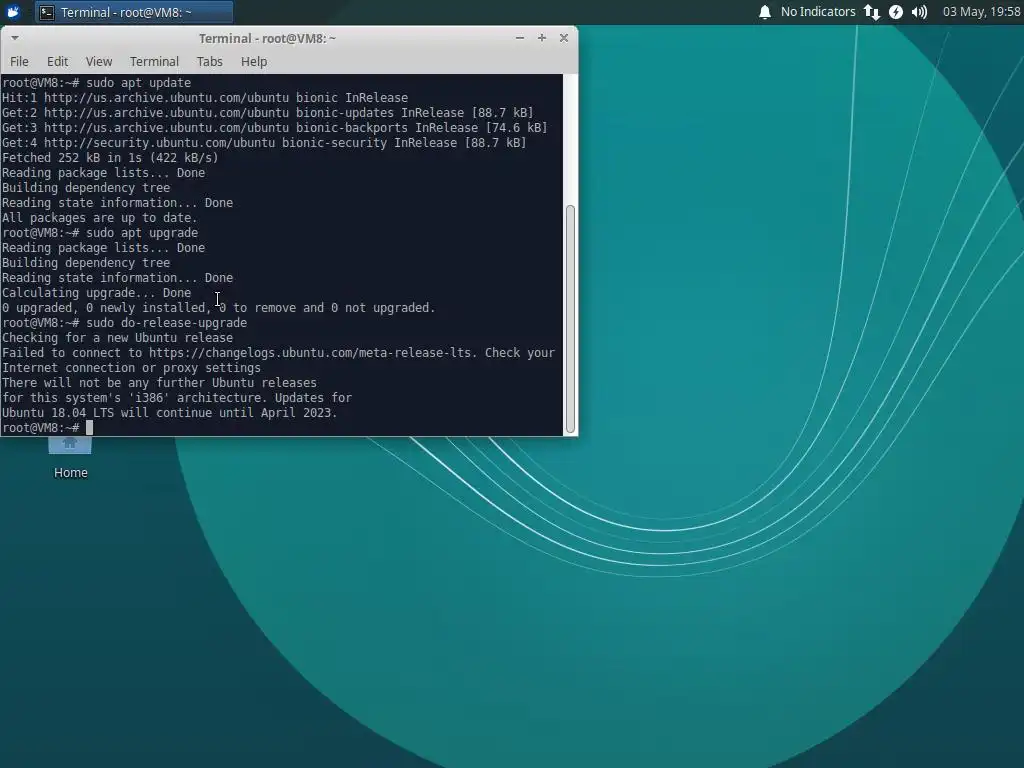Viewport: 1024px width, 768px height.
Task: Click the bionic-security InRelease URL line
Action: (264, 143)
